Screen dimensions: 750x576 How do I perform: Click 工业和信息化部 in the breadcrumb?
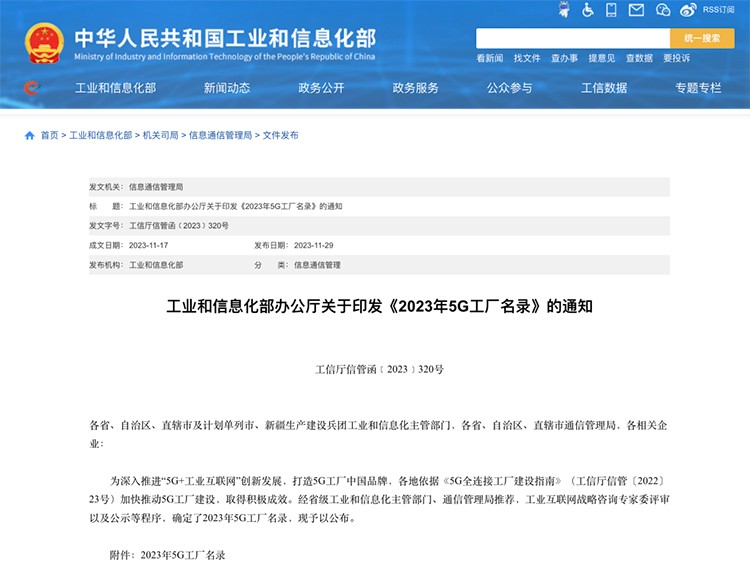coord(100,135)
